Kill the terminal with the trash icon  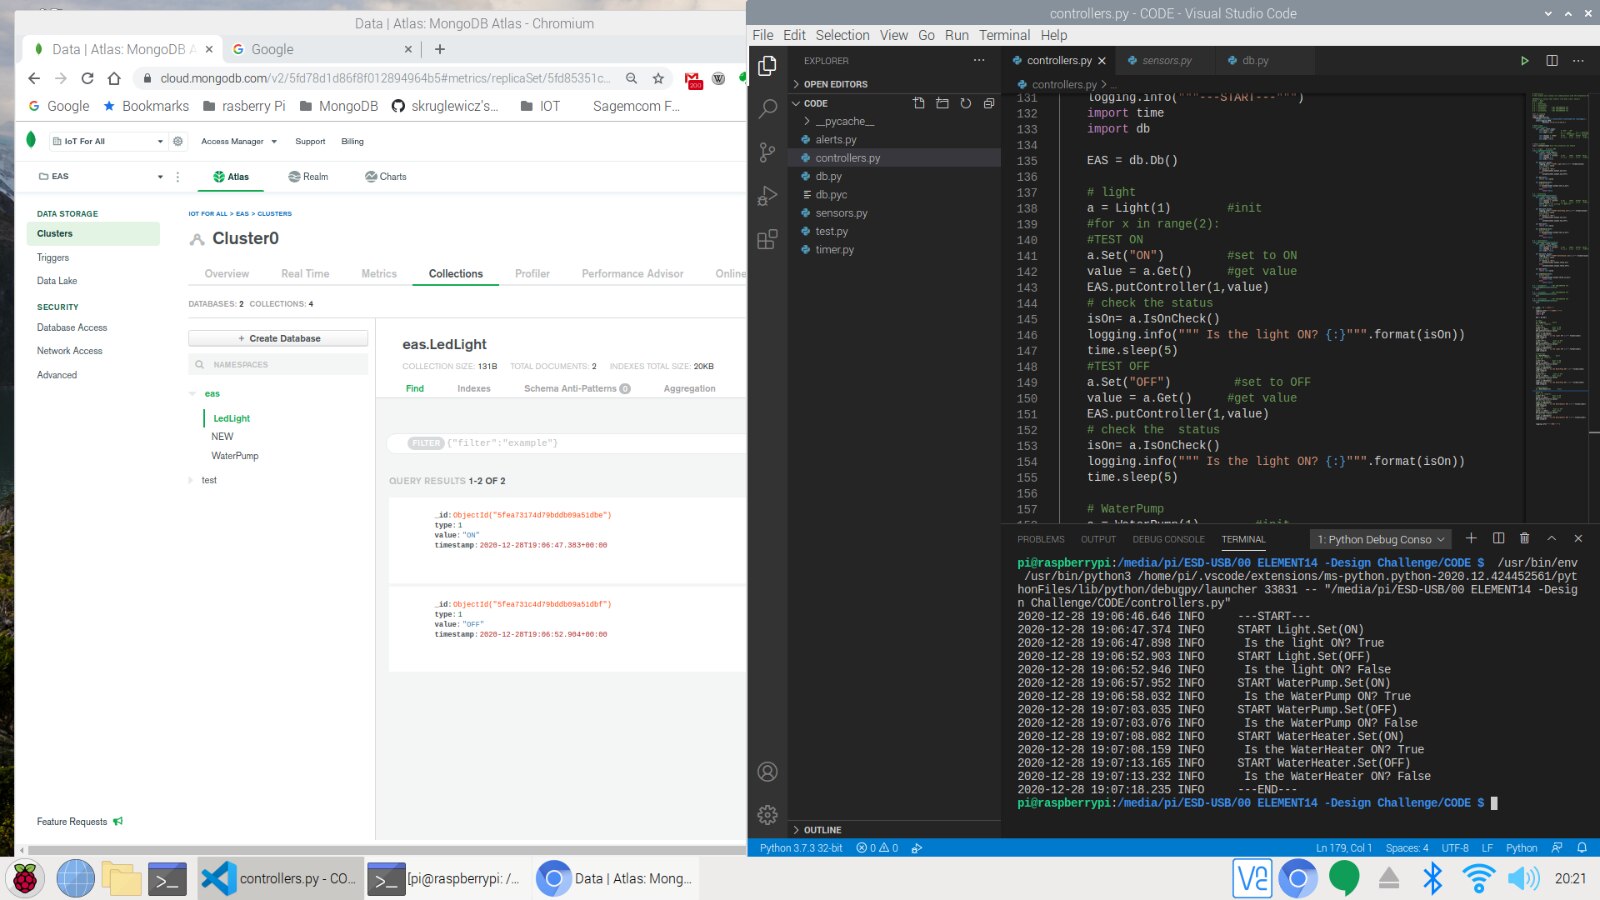(x=1524, y=539)
